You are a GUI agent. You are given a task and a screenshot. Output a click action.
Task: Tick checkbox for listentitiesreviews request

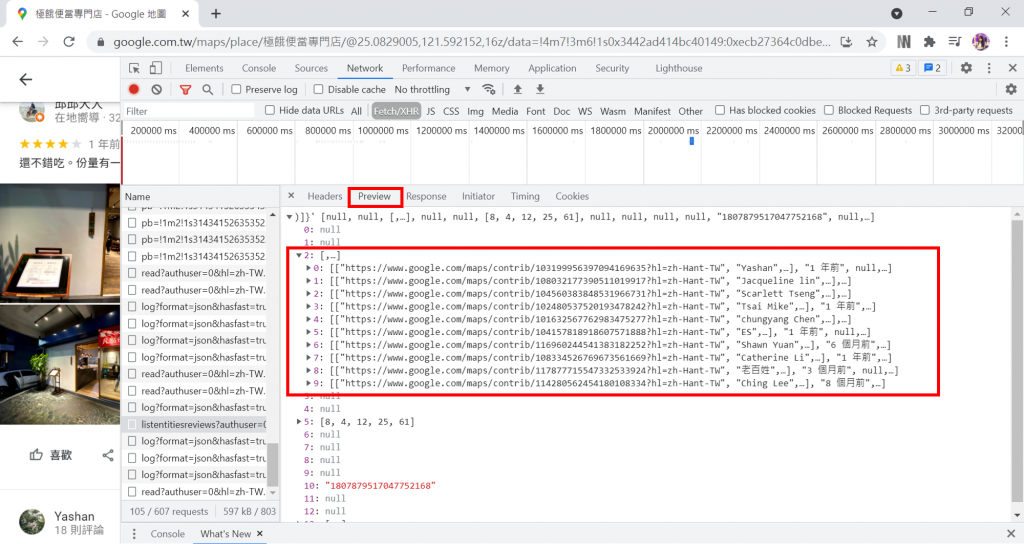[132, 424]
